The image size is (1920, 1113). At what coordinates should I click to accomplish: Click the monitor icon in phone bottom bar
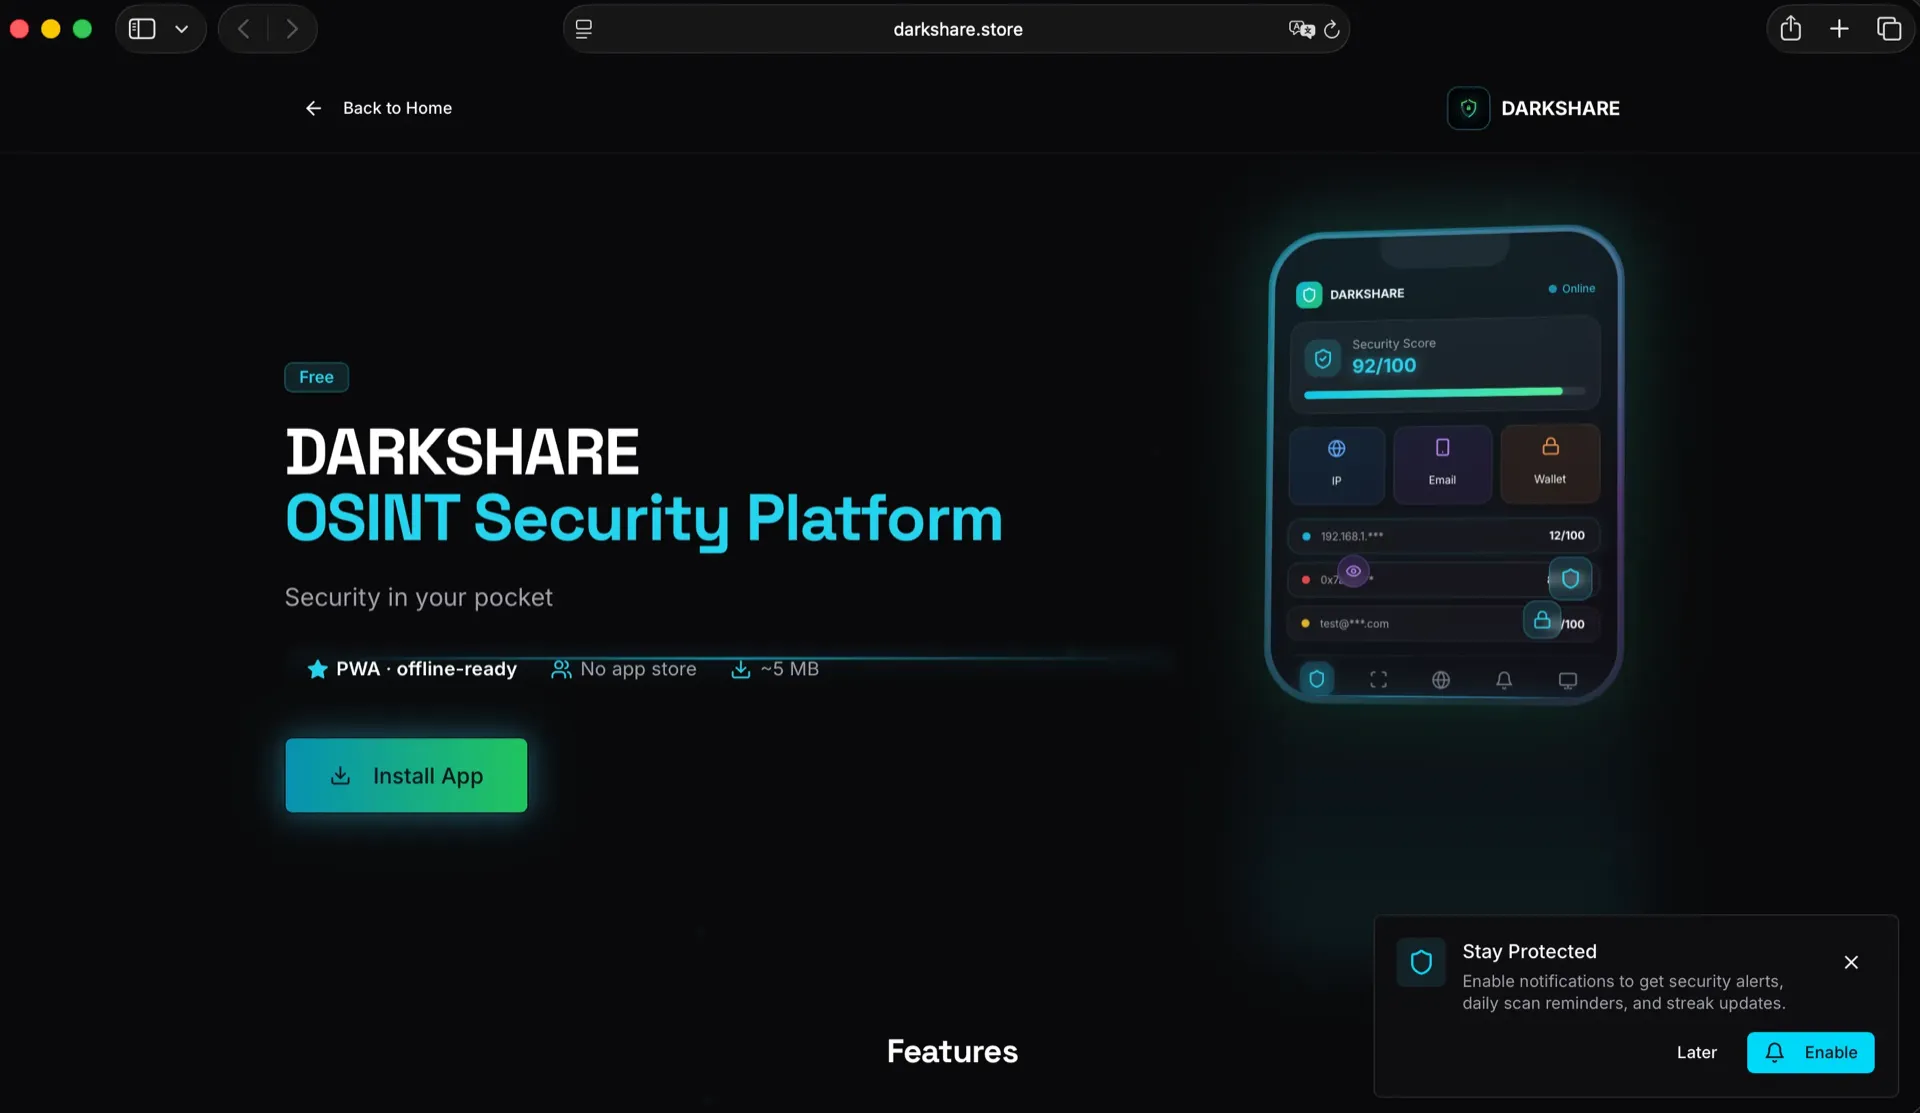1568,680
